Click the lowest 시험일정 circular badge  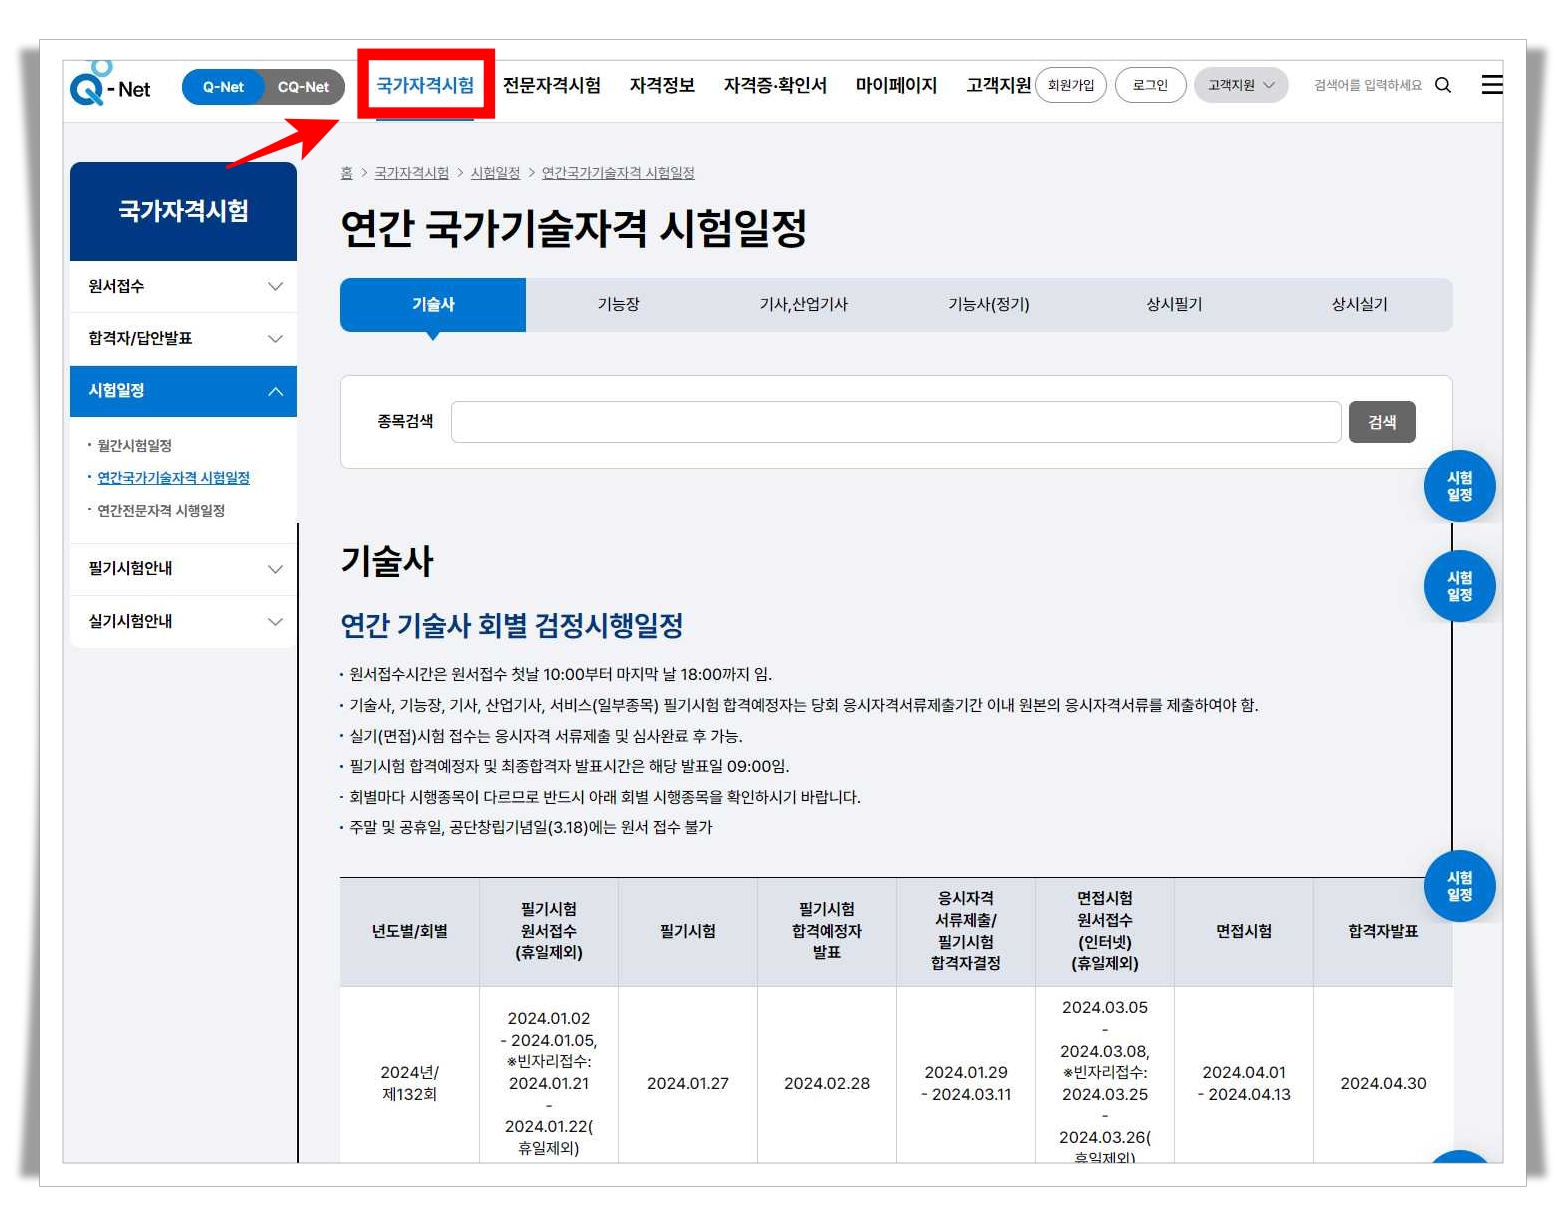[x=1459, y=886]
